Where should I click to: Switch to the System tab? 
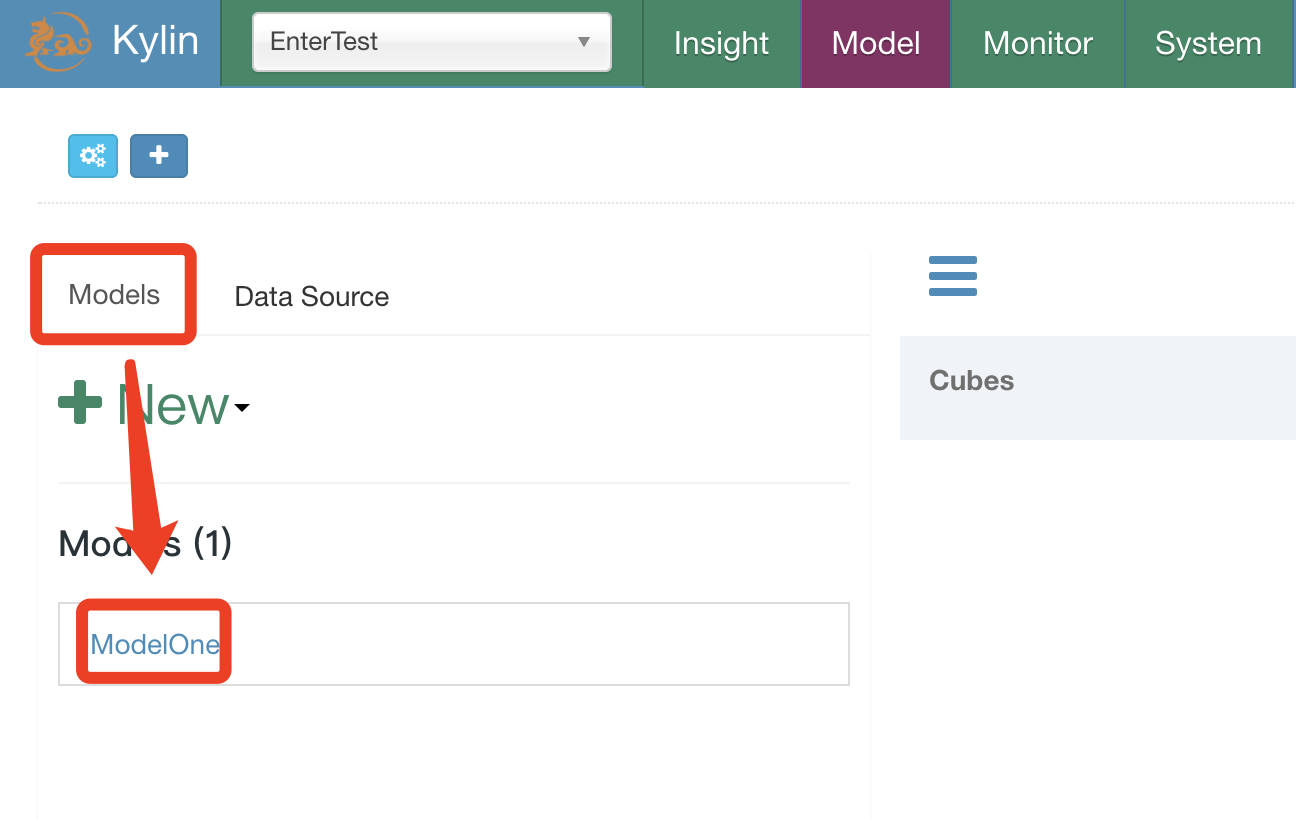[1208, 44]
